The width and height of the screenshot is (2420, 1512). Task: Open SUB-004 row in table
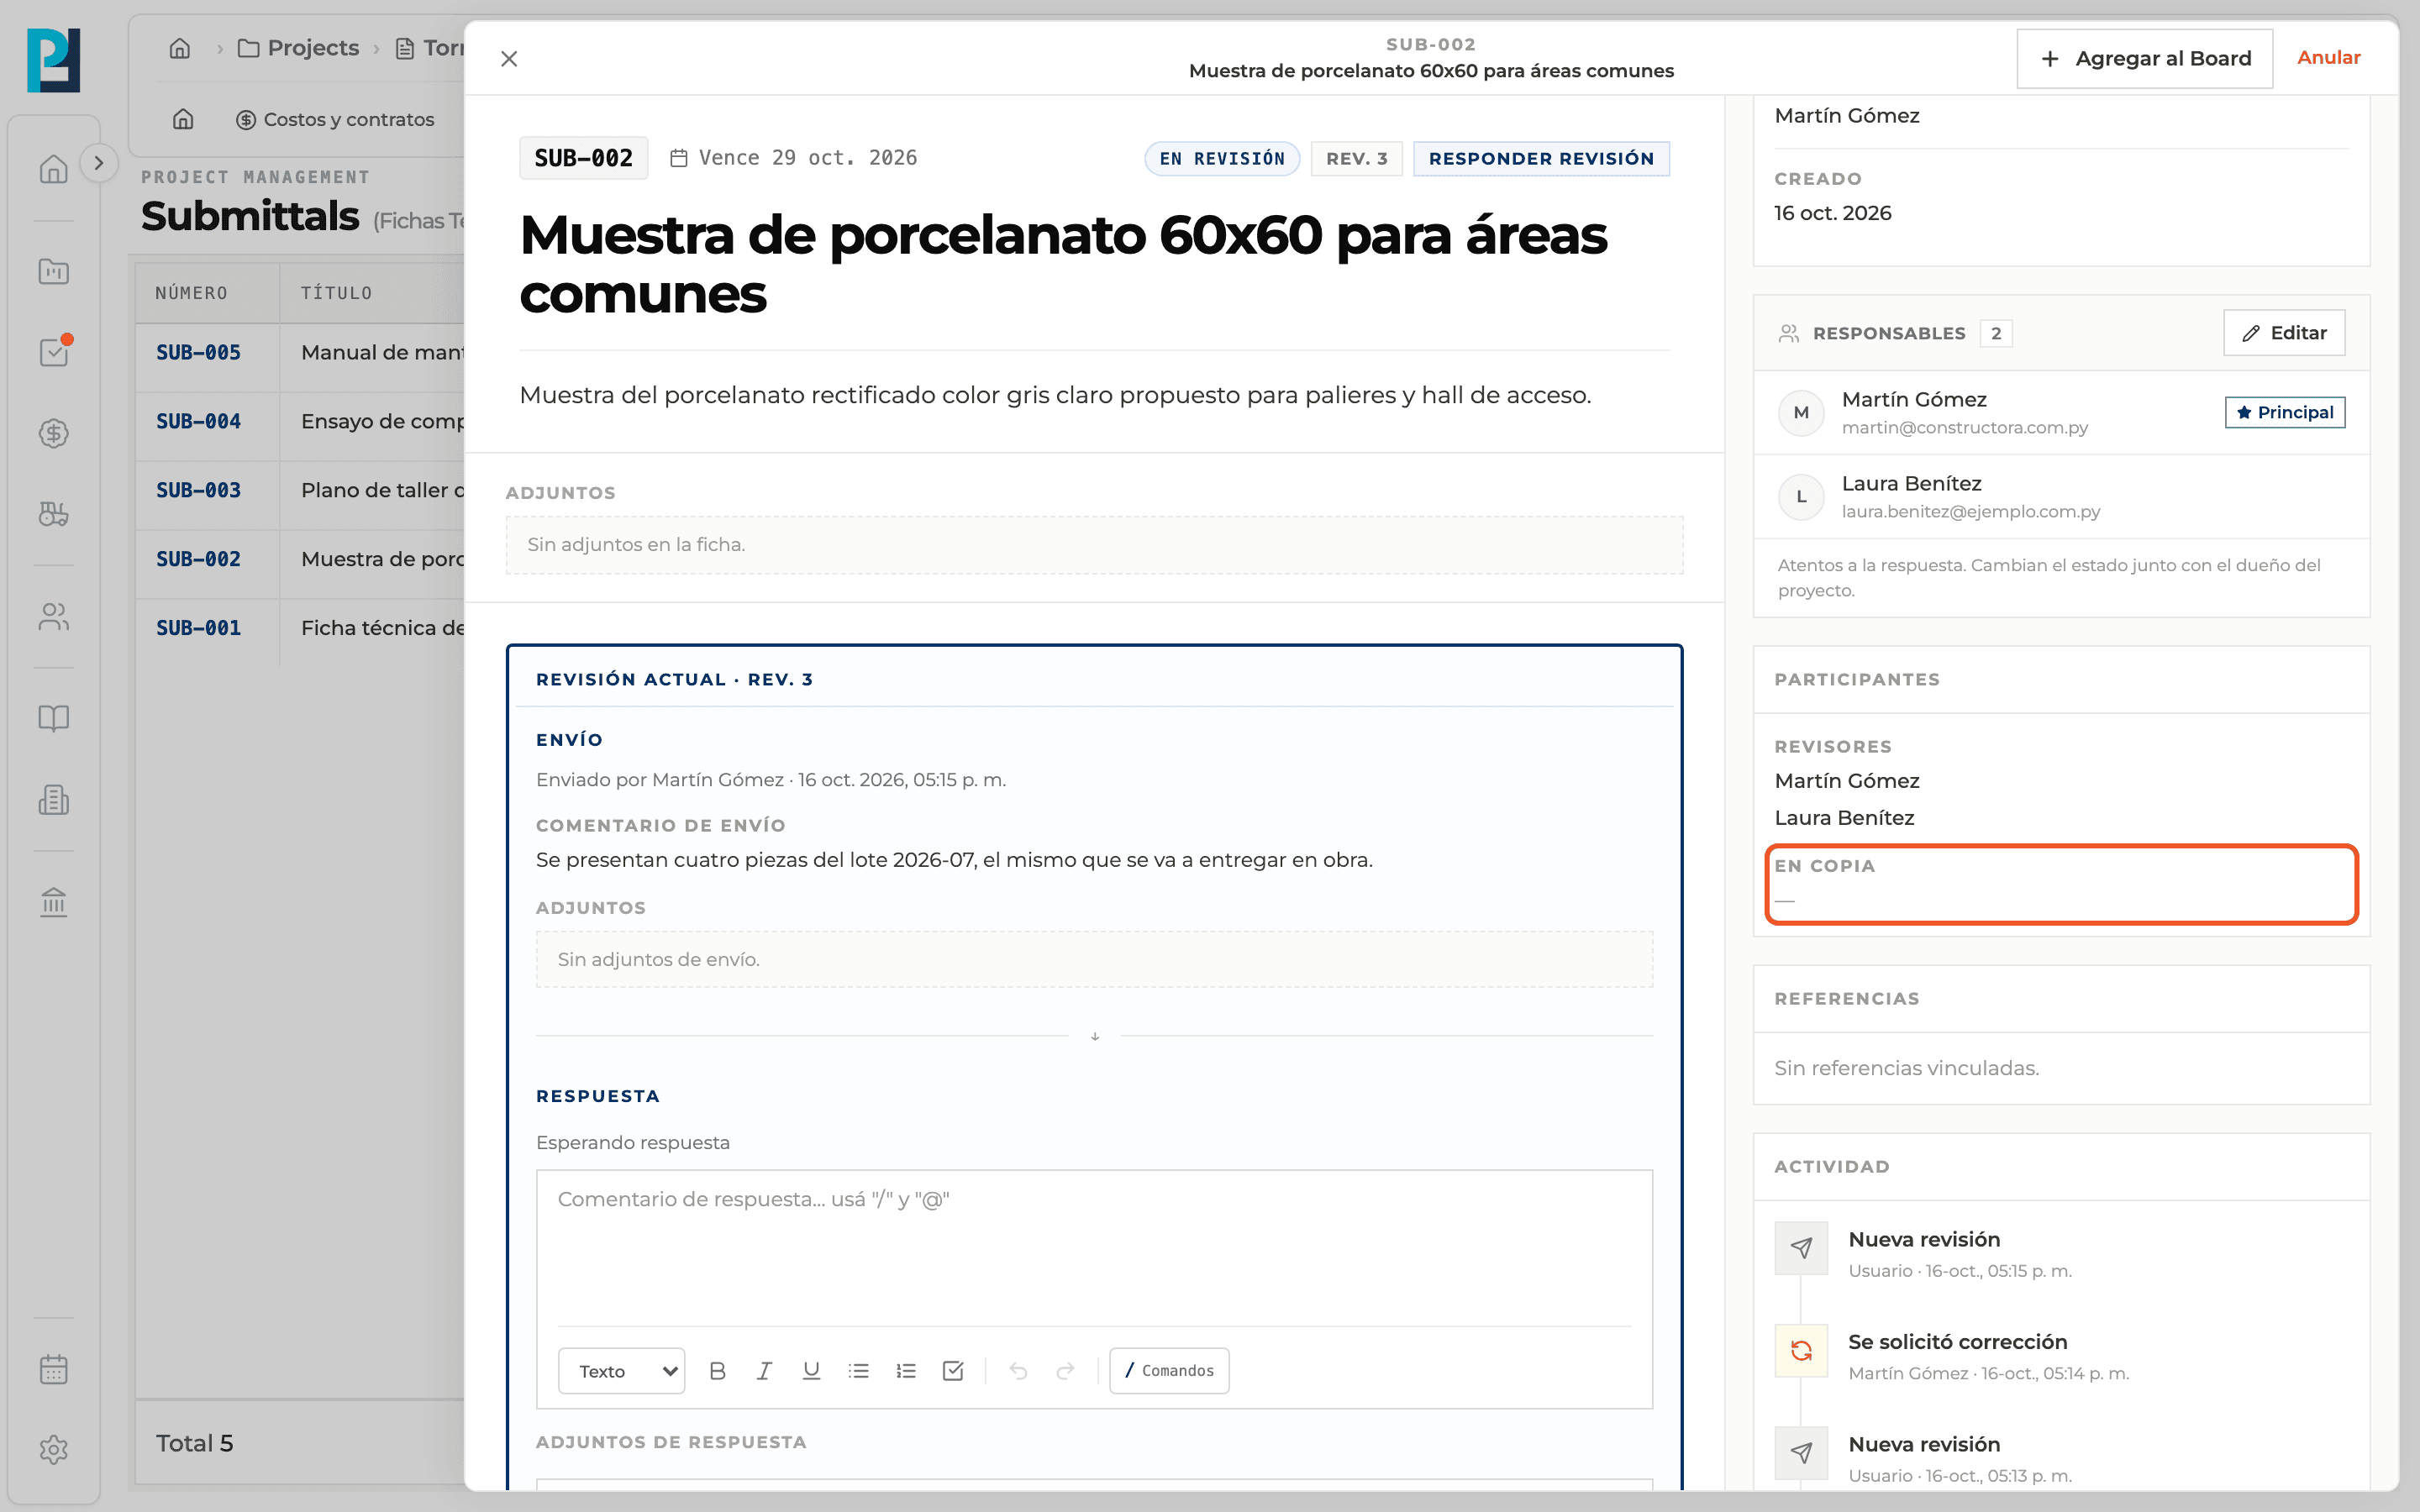tap(300, 421)
